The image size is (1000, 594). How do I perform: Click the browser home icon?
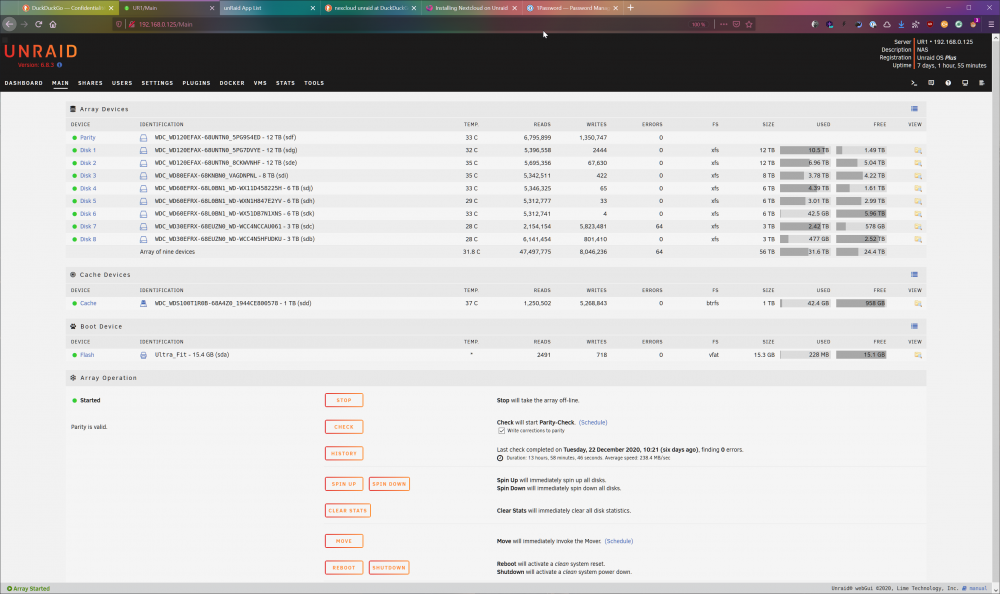click(53, 24)
